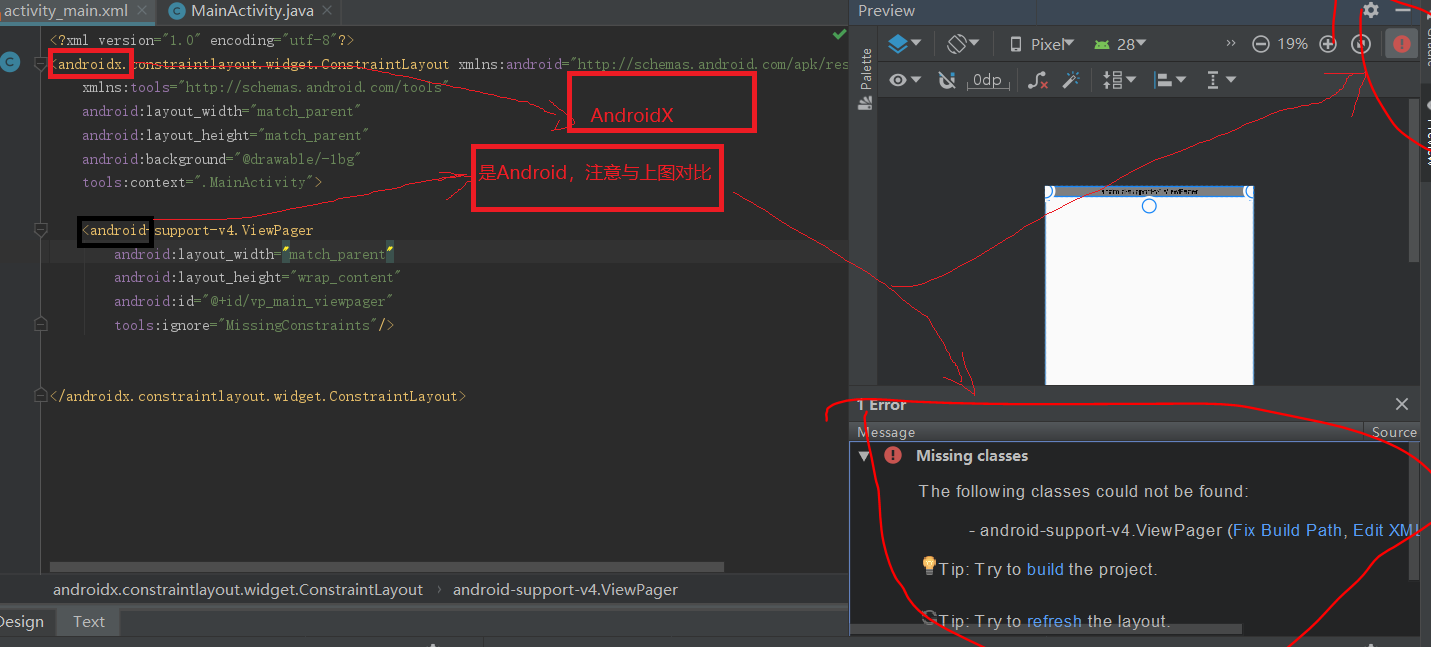Edit default margins 0dp field

coord(987,80)
